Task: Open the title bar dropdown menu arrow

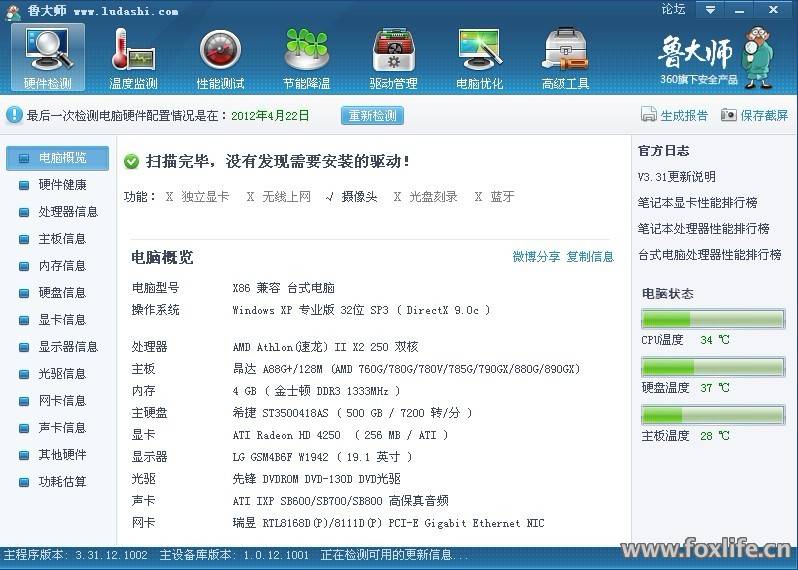Action: tap(710, 10)
